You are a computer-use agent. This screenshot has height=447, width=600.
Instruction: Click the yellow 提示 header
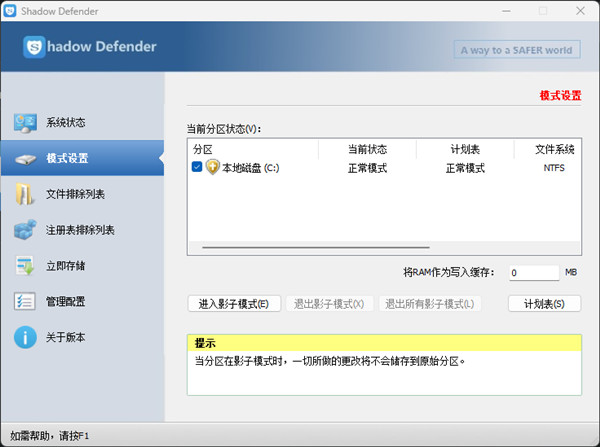click(384, 343)
